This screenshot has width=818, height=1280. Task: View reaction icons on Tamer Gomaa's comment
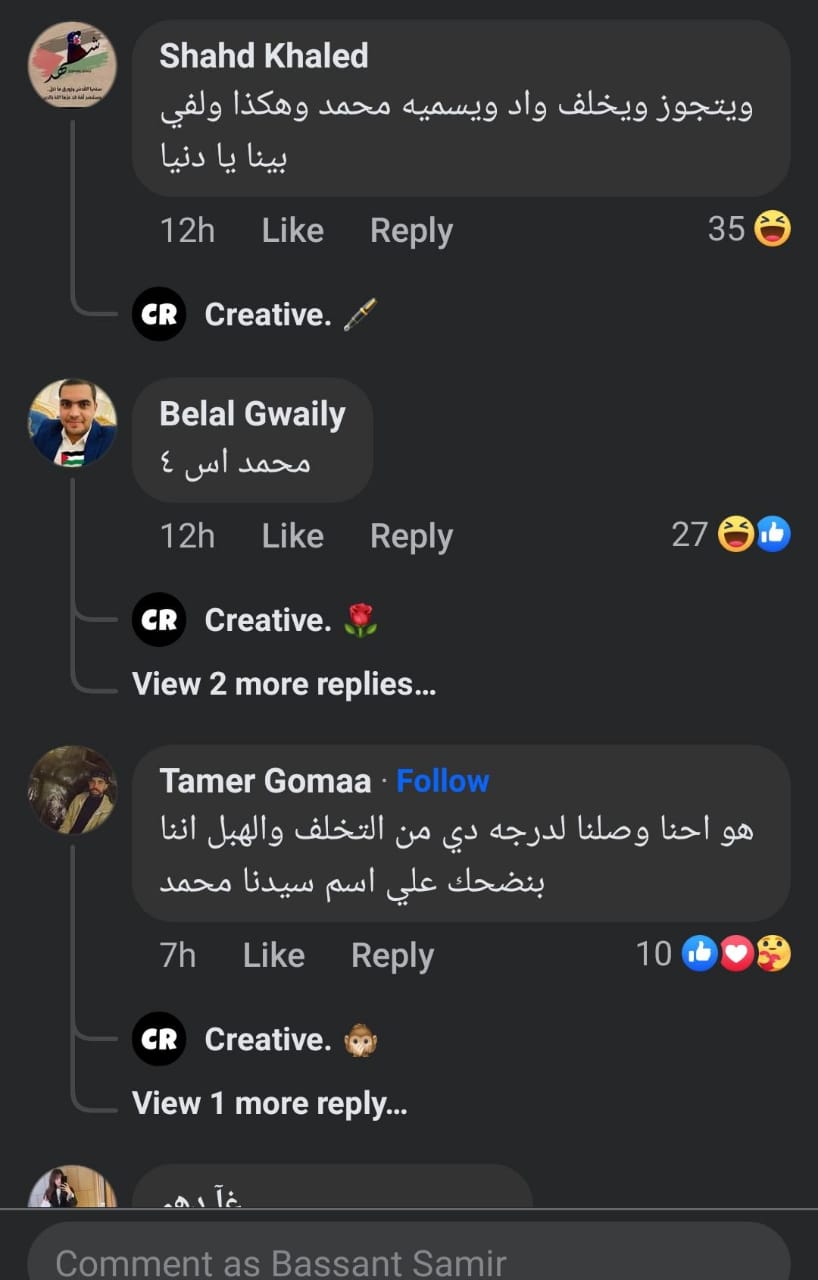(737, 954)
